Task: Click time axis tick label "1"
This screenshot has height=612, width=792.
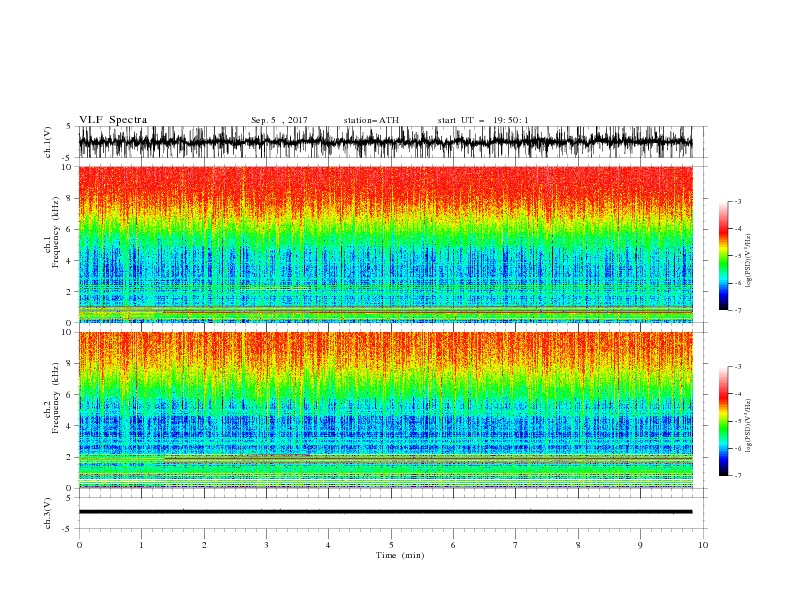Action: (x=141, y=545)
